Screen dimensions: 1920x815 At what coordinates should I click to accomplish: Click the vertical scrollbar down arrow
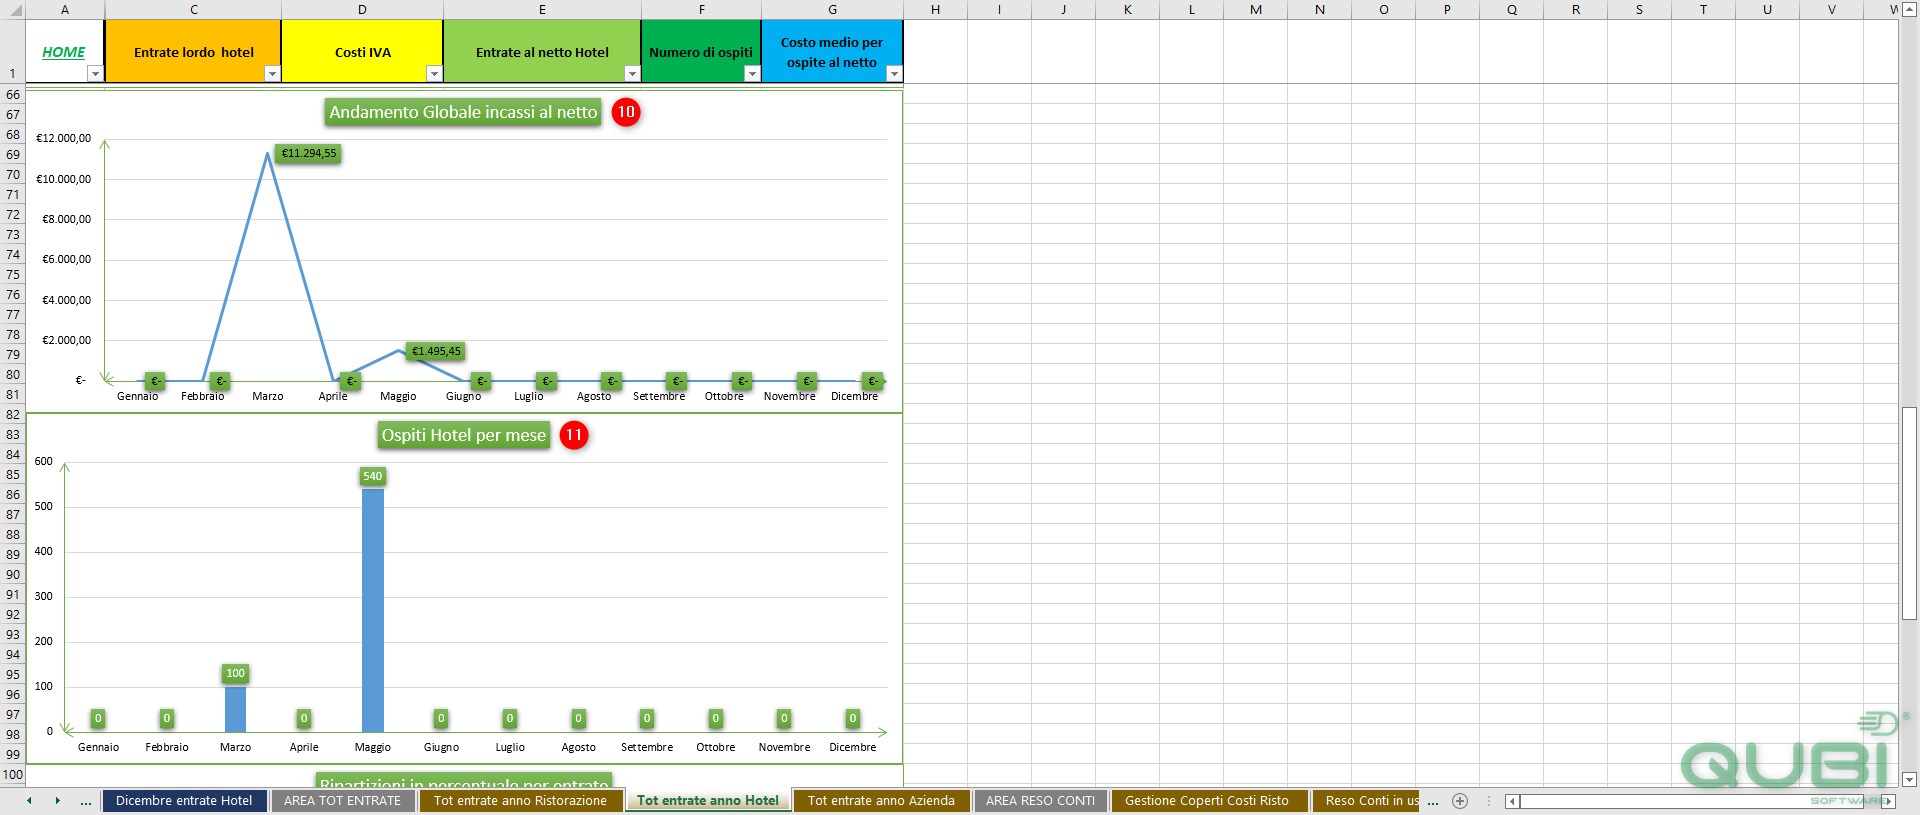[1909, 779]
